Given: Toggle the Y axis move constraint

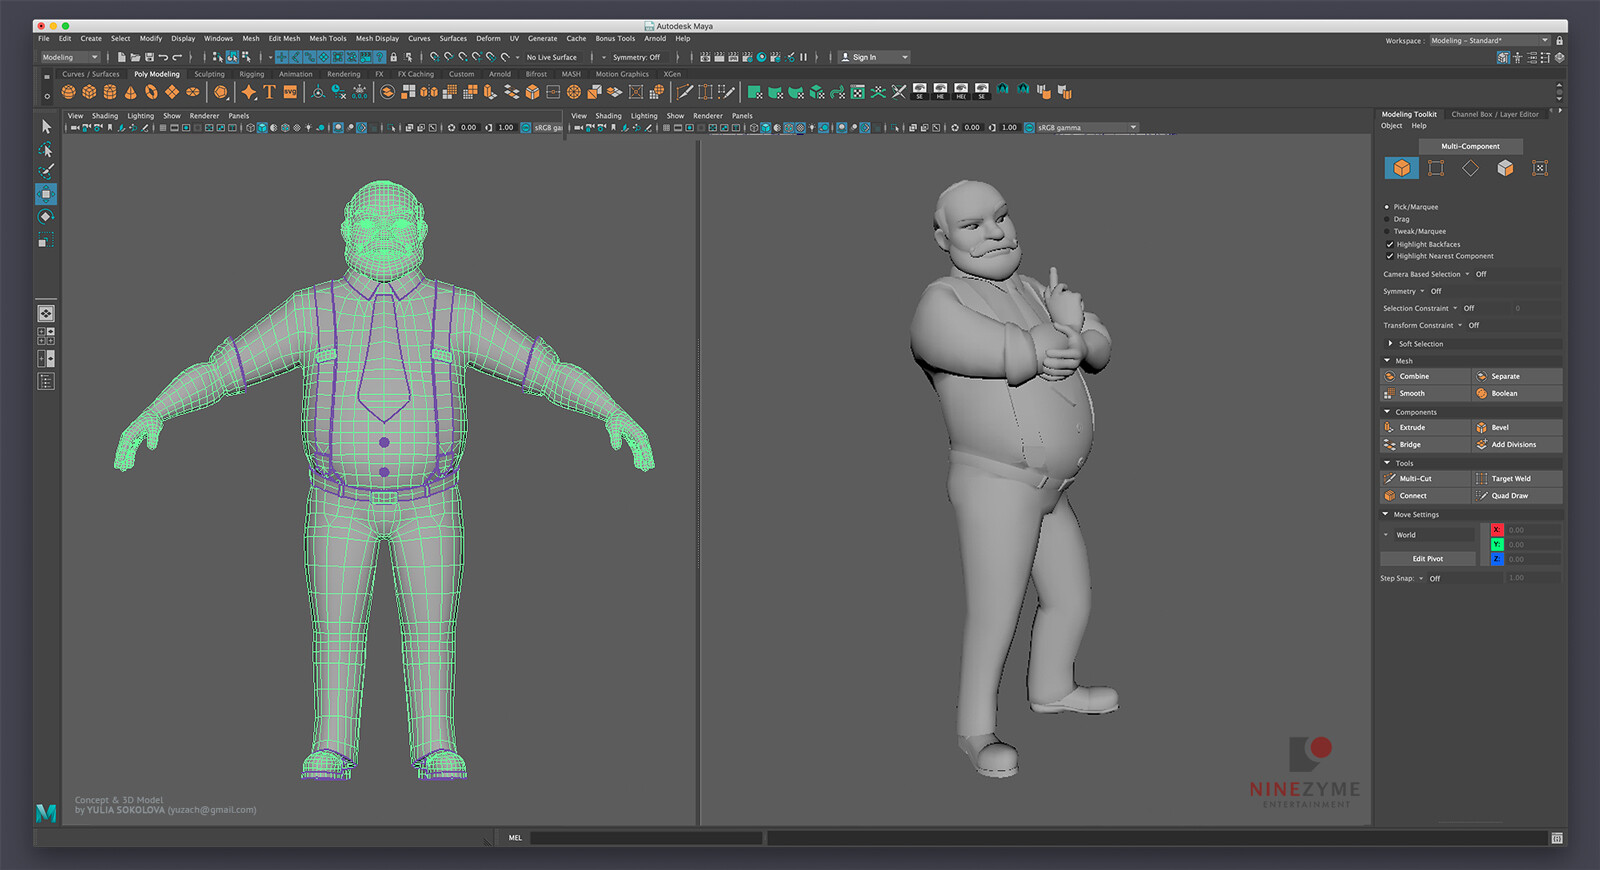Looking at the screenshot, I should (1497, 545).
